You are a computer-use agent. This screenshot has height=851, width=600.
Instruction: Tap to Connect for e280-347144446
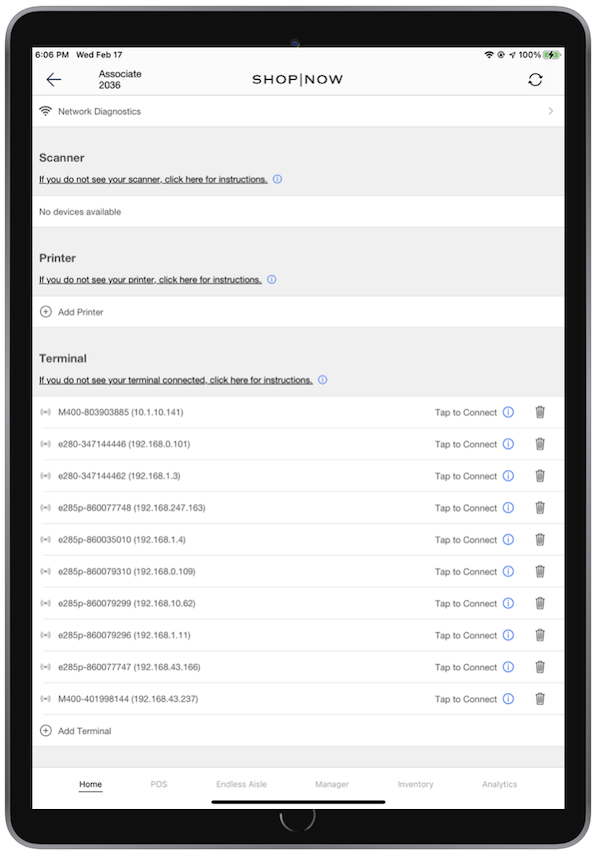coord(465,444)
